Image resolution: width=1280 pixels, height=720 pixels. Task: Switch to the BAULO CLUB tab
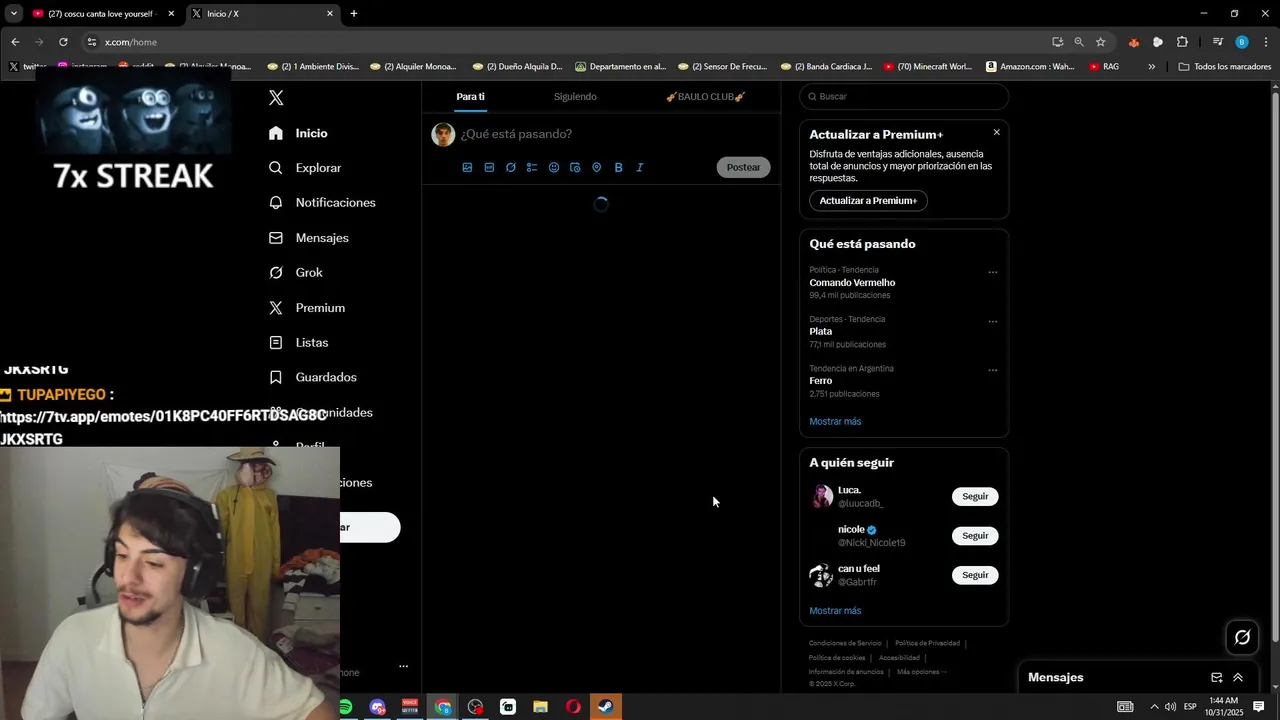706,97
